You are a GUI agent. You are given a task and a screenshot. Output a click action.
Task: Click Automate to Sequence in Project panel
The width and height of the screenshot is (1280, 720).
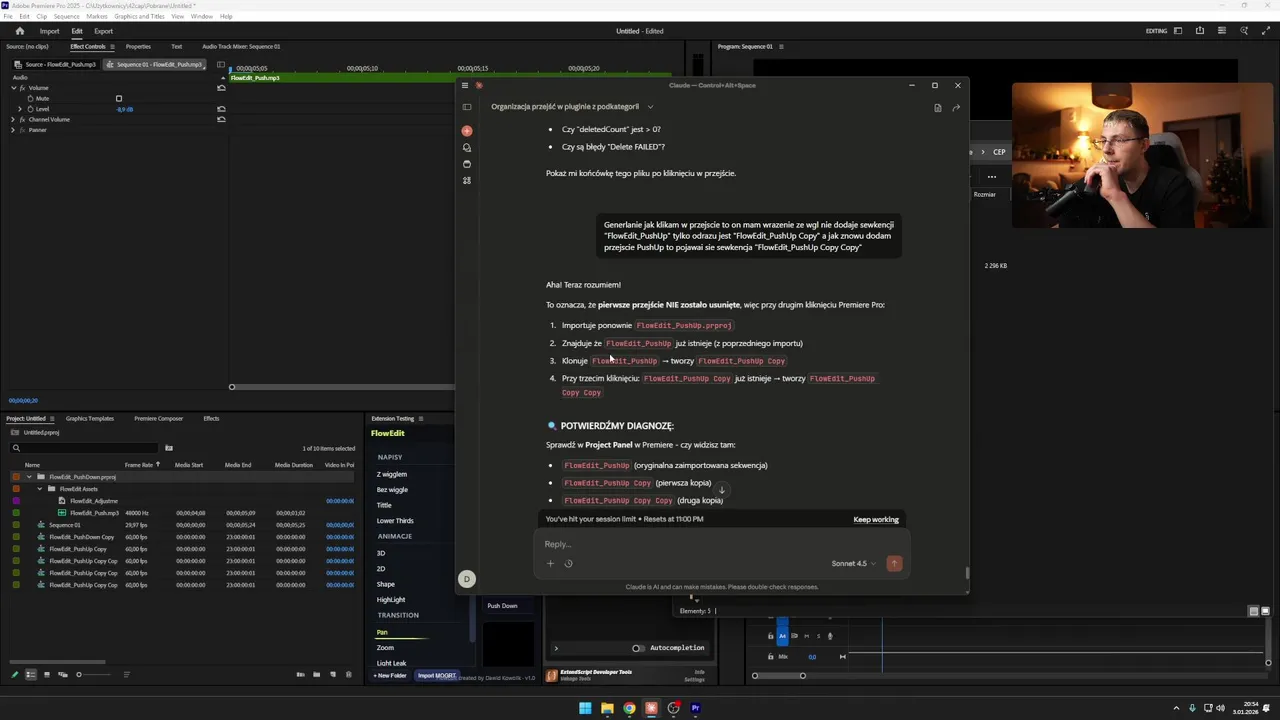(300, 675)
